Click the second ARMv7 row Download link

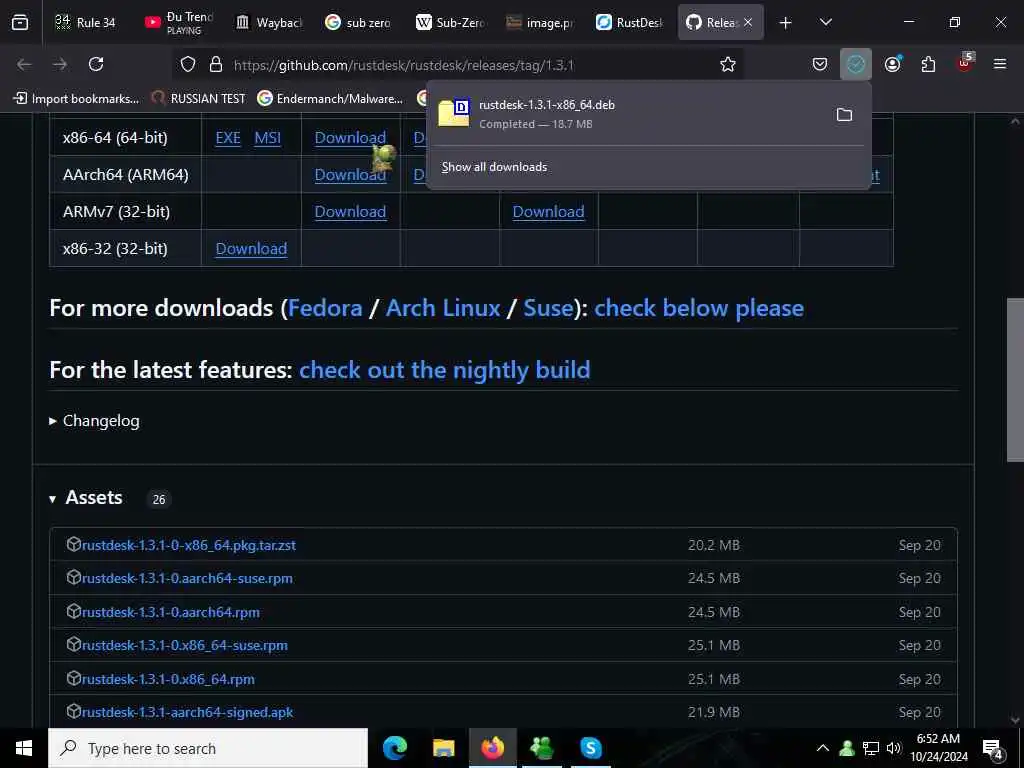pos(549,212)
